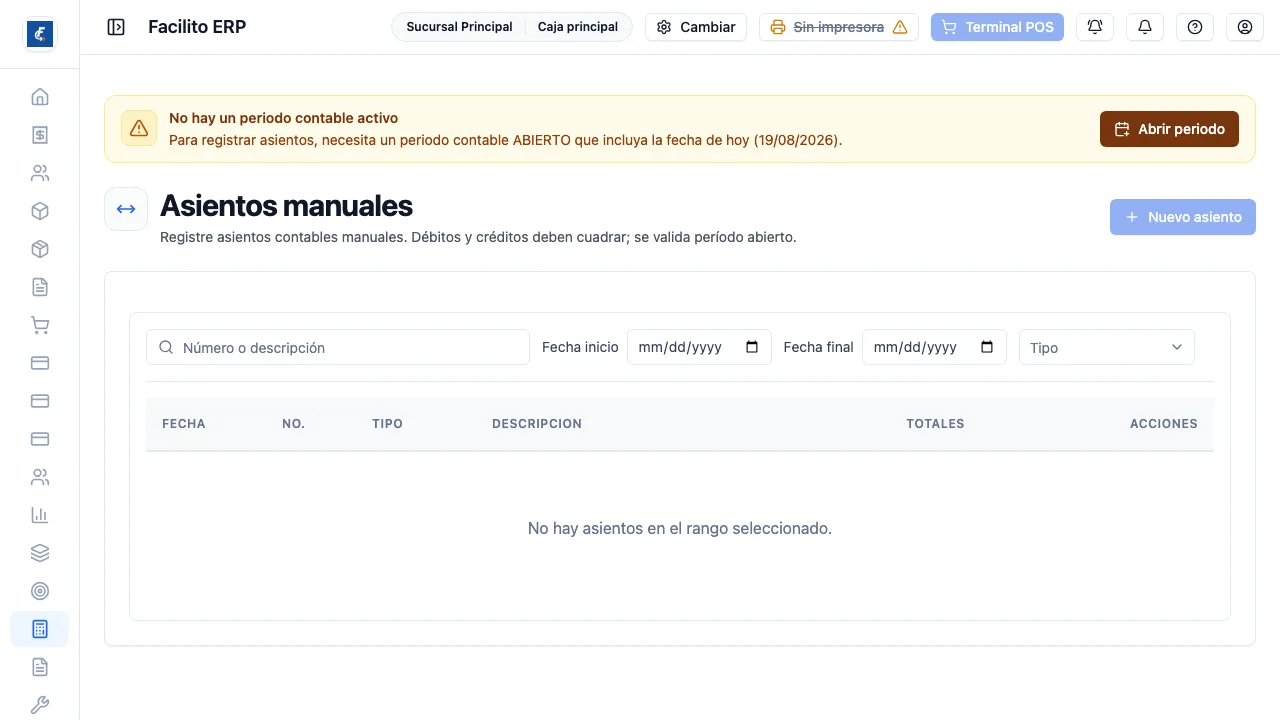Open the calendar picker in the Fecha inicio field

pos(753,347)
